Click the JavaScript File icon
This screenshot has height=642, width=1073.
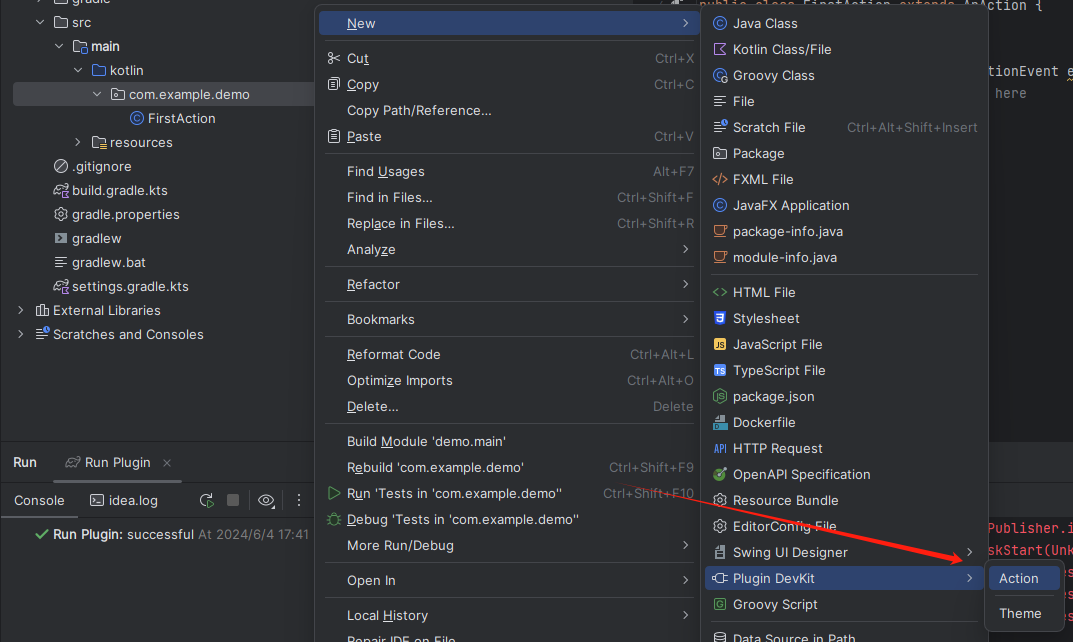coord(719,344)
